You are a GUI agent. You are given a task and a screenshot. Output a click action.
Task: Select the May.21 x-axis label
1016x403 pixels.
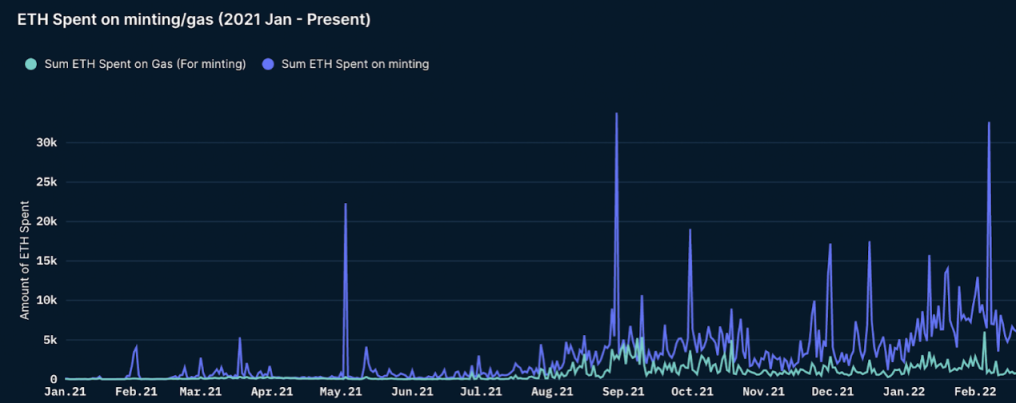point(341,393)
